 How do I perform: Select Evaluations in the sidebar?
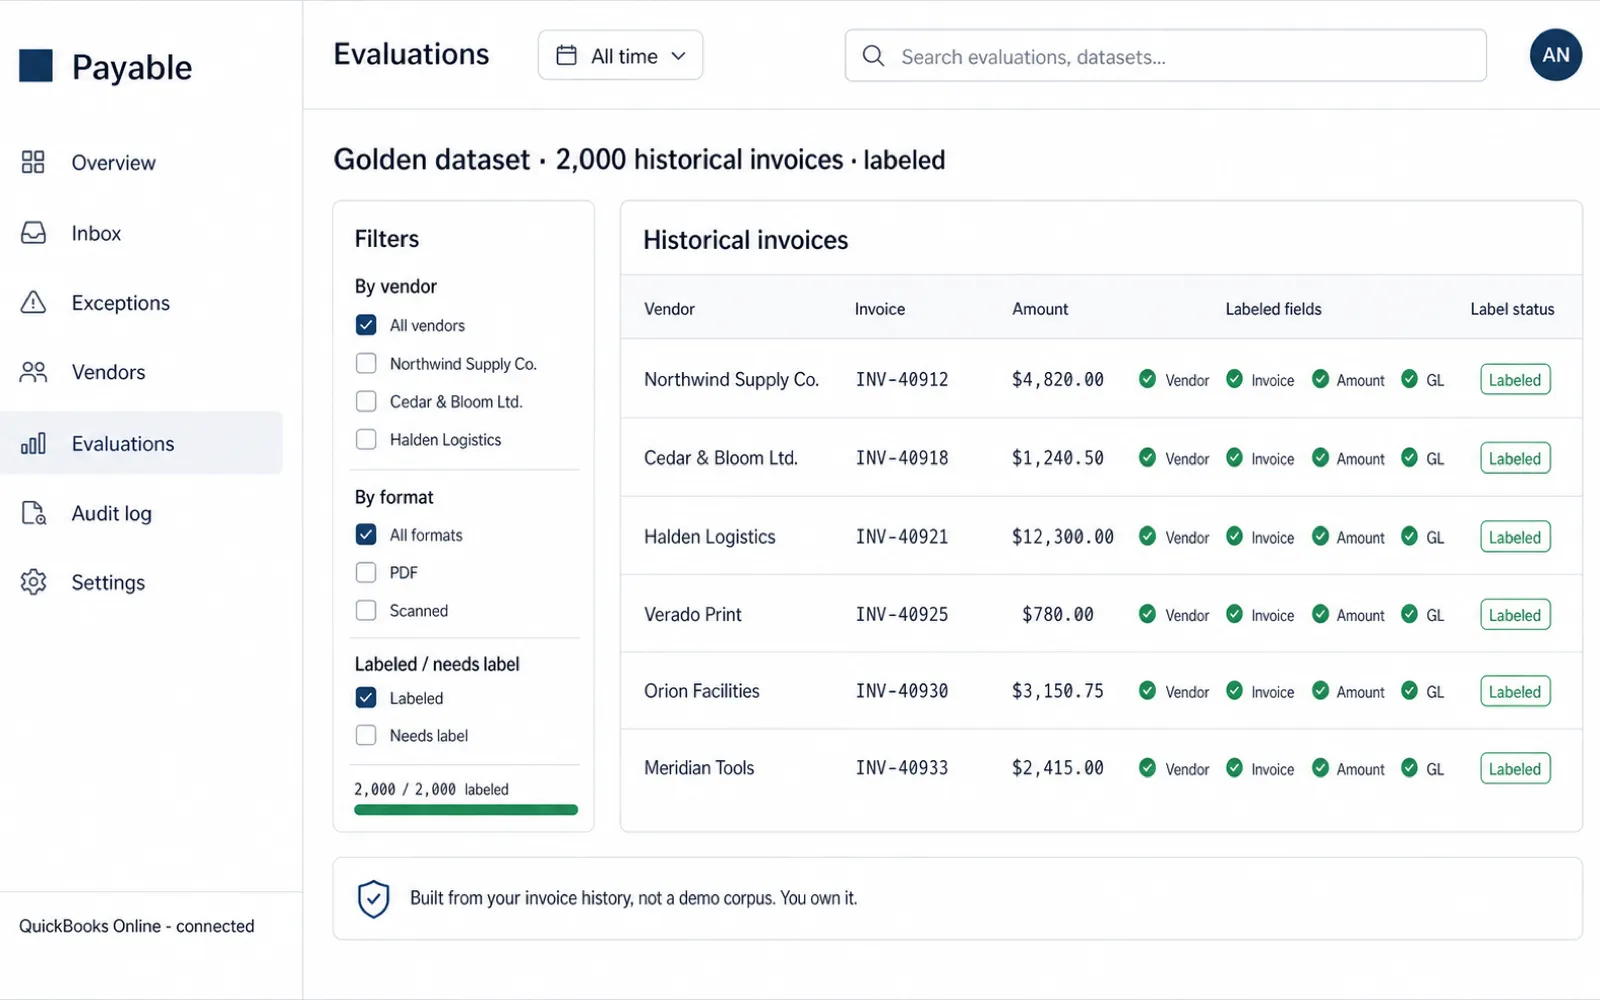point(141,443)
